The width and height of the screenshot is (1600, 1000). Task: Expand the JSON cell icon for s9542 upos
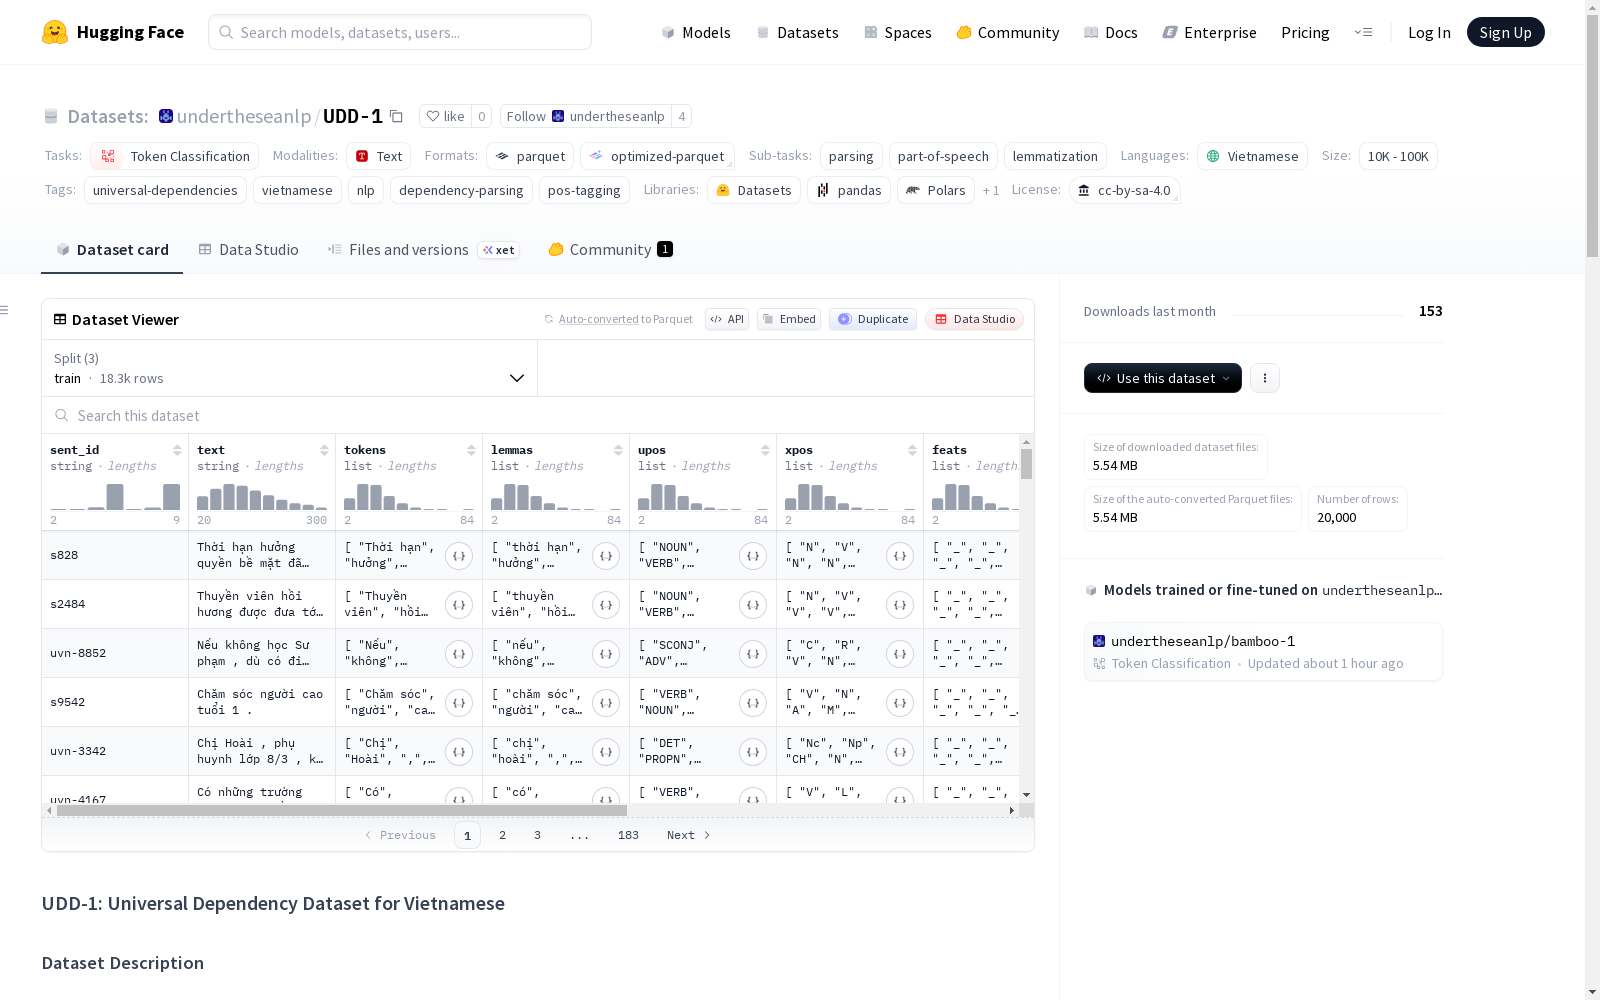753,703
